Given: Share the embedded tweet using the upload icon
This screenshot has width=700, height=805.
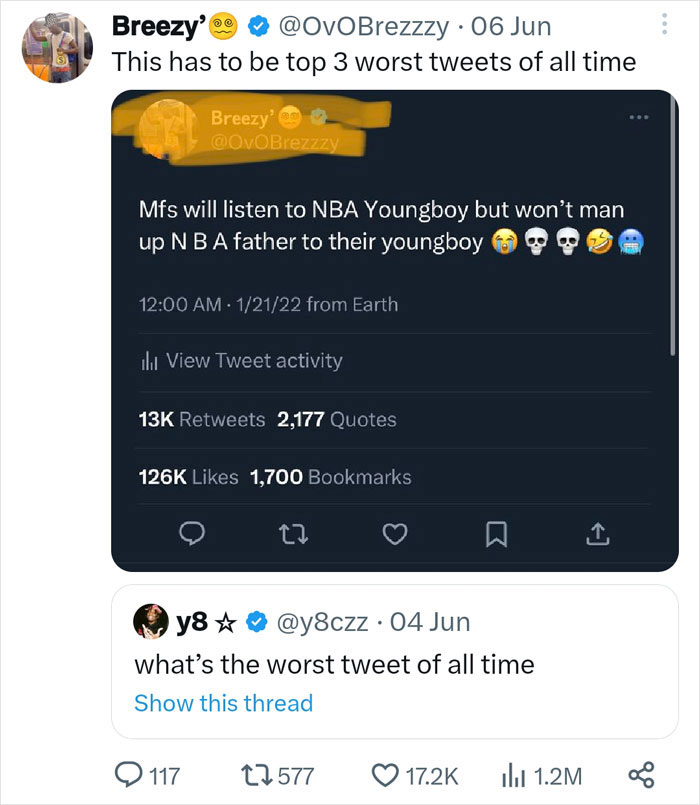Looking at the screenshot, I should [597, 535].
